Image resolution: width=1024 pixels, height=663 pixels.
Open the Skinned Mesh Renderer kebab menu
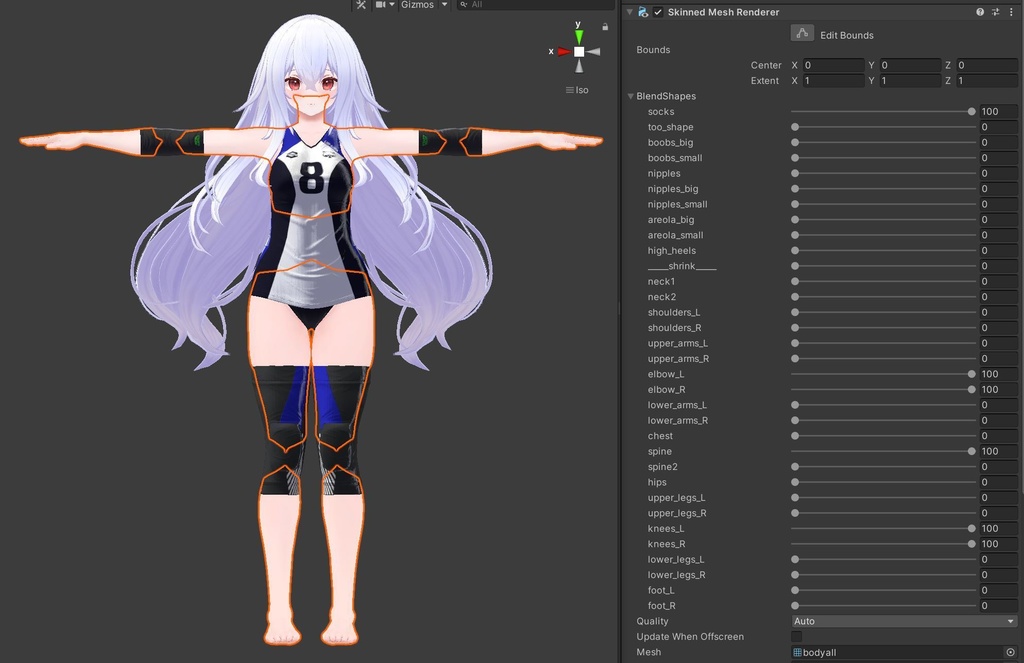[x=1011, y=12]
